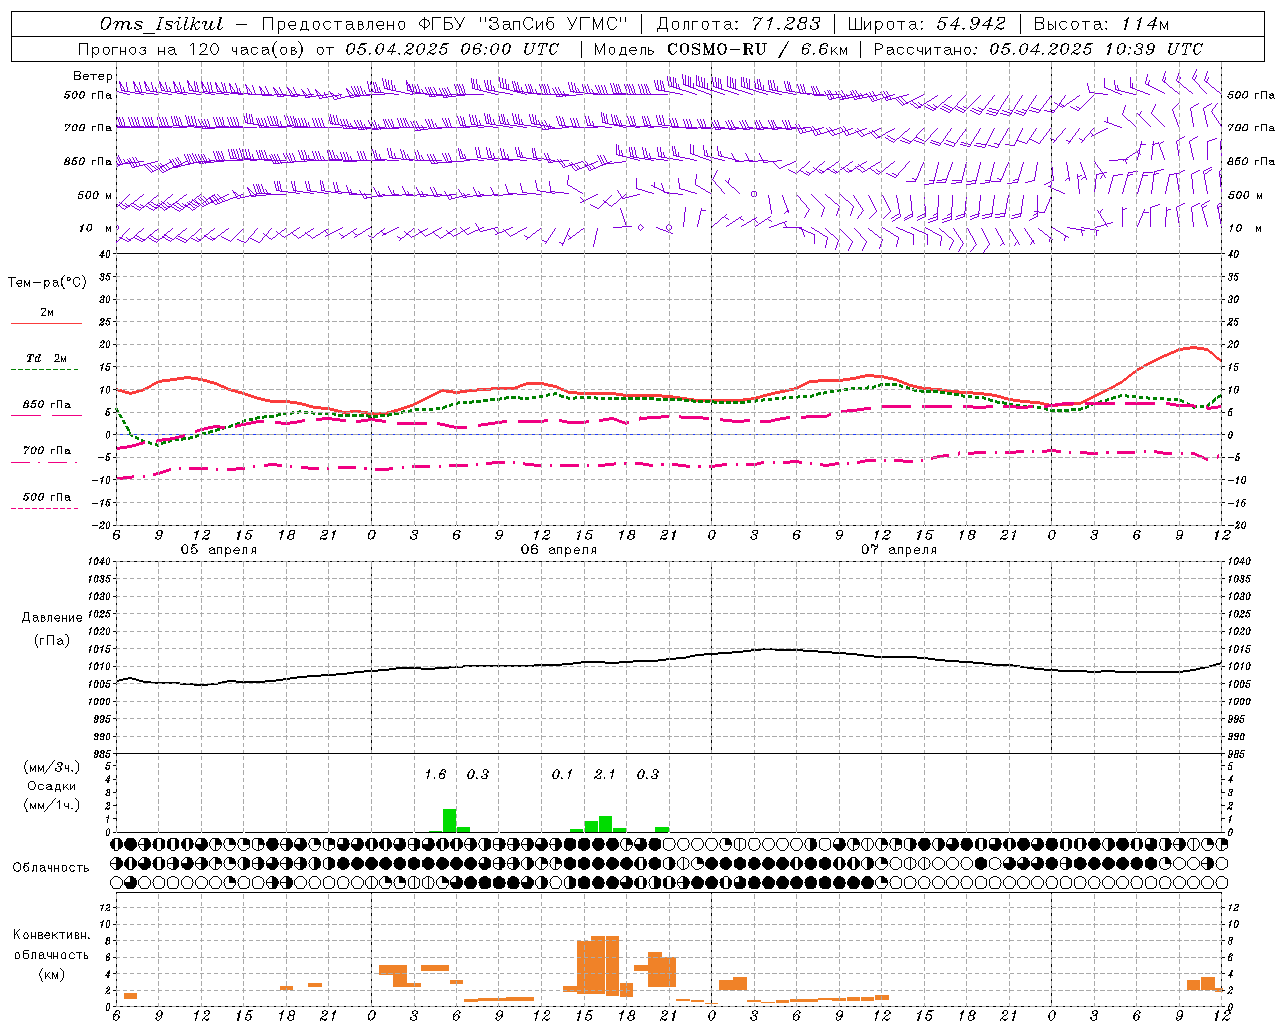Click the Давление pressure panel label

[52, 618]
